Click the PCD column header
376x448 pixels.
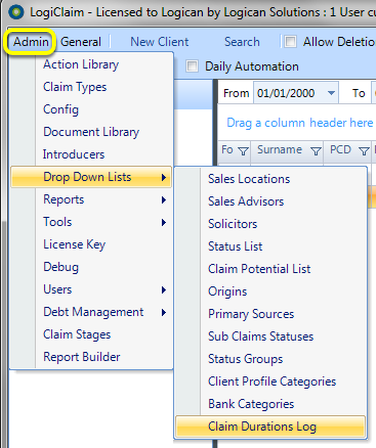tap(347, 150)
